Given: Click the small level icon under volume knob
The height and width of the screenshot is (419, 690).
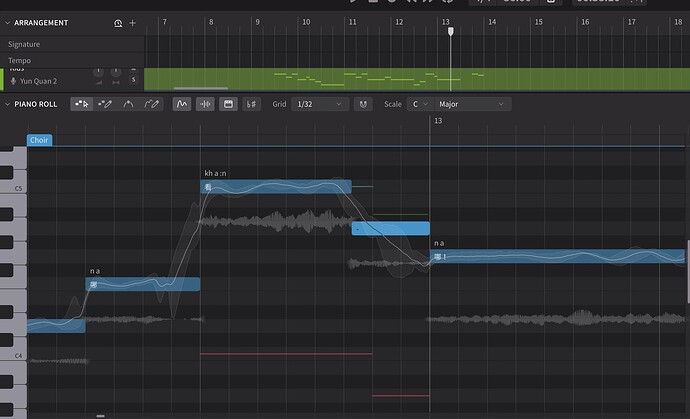Looking at the screenshot, I should pos(99,83).
